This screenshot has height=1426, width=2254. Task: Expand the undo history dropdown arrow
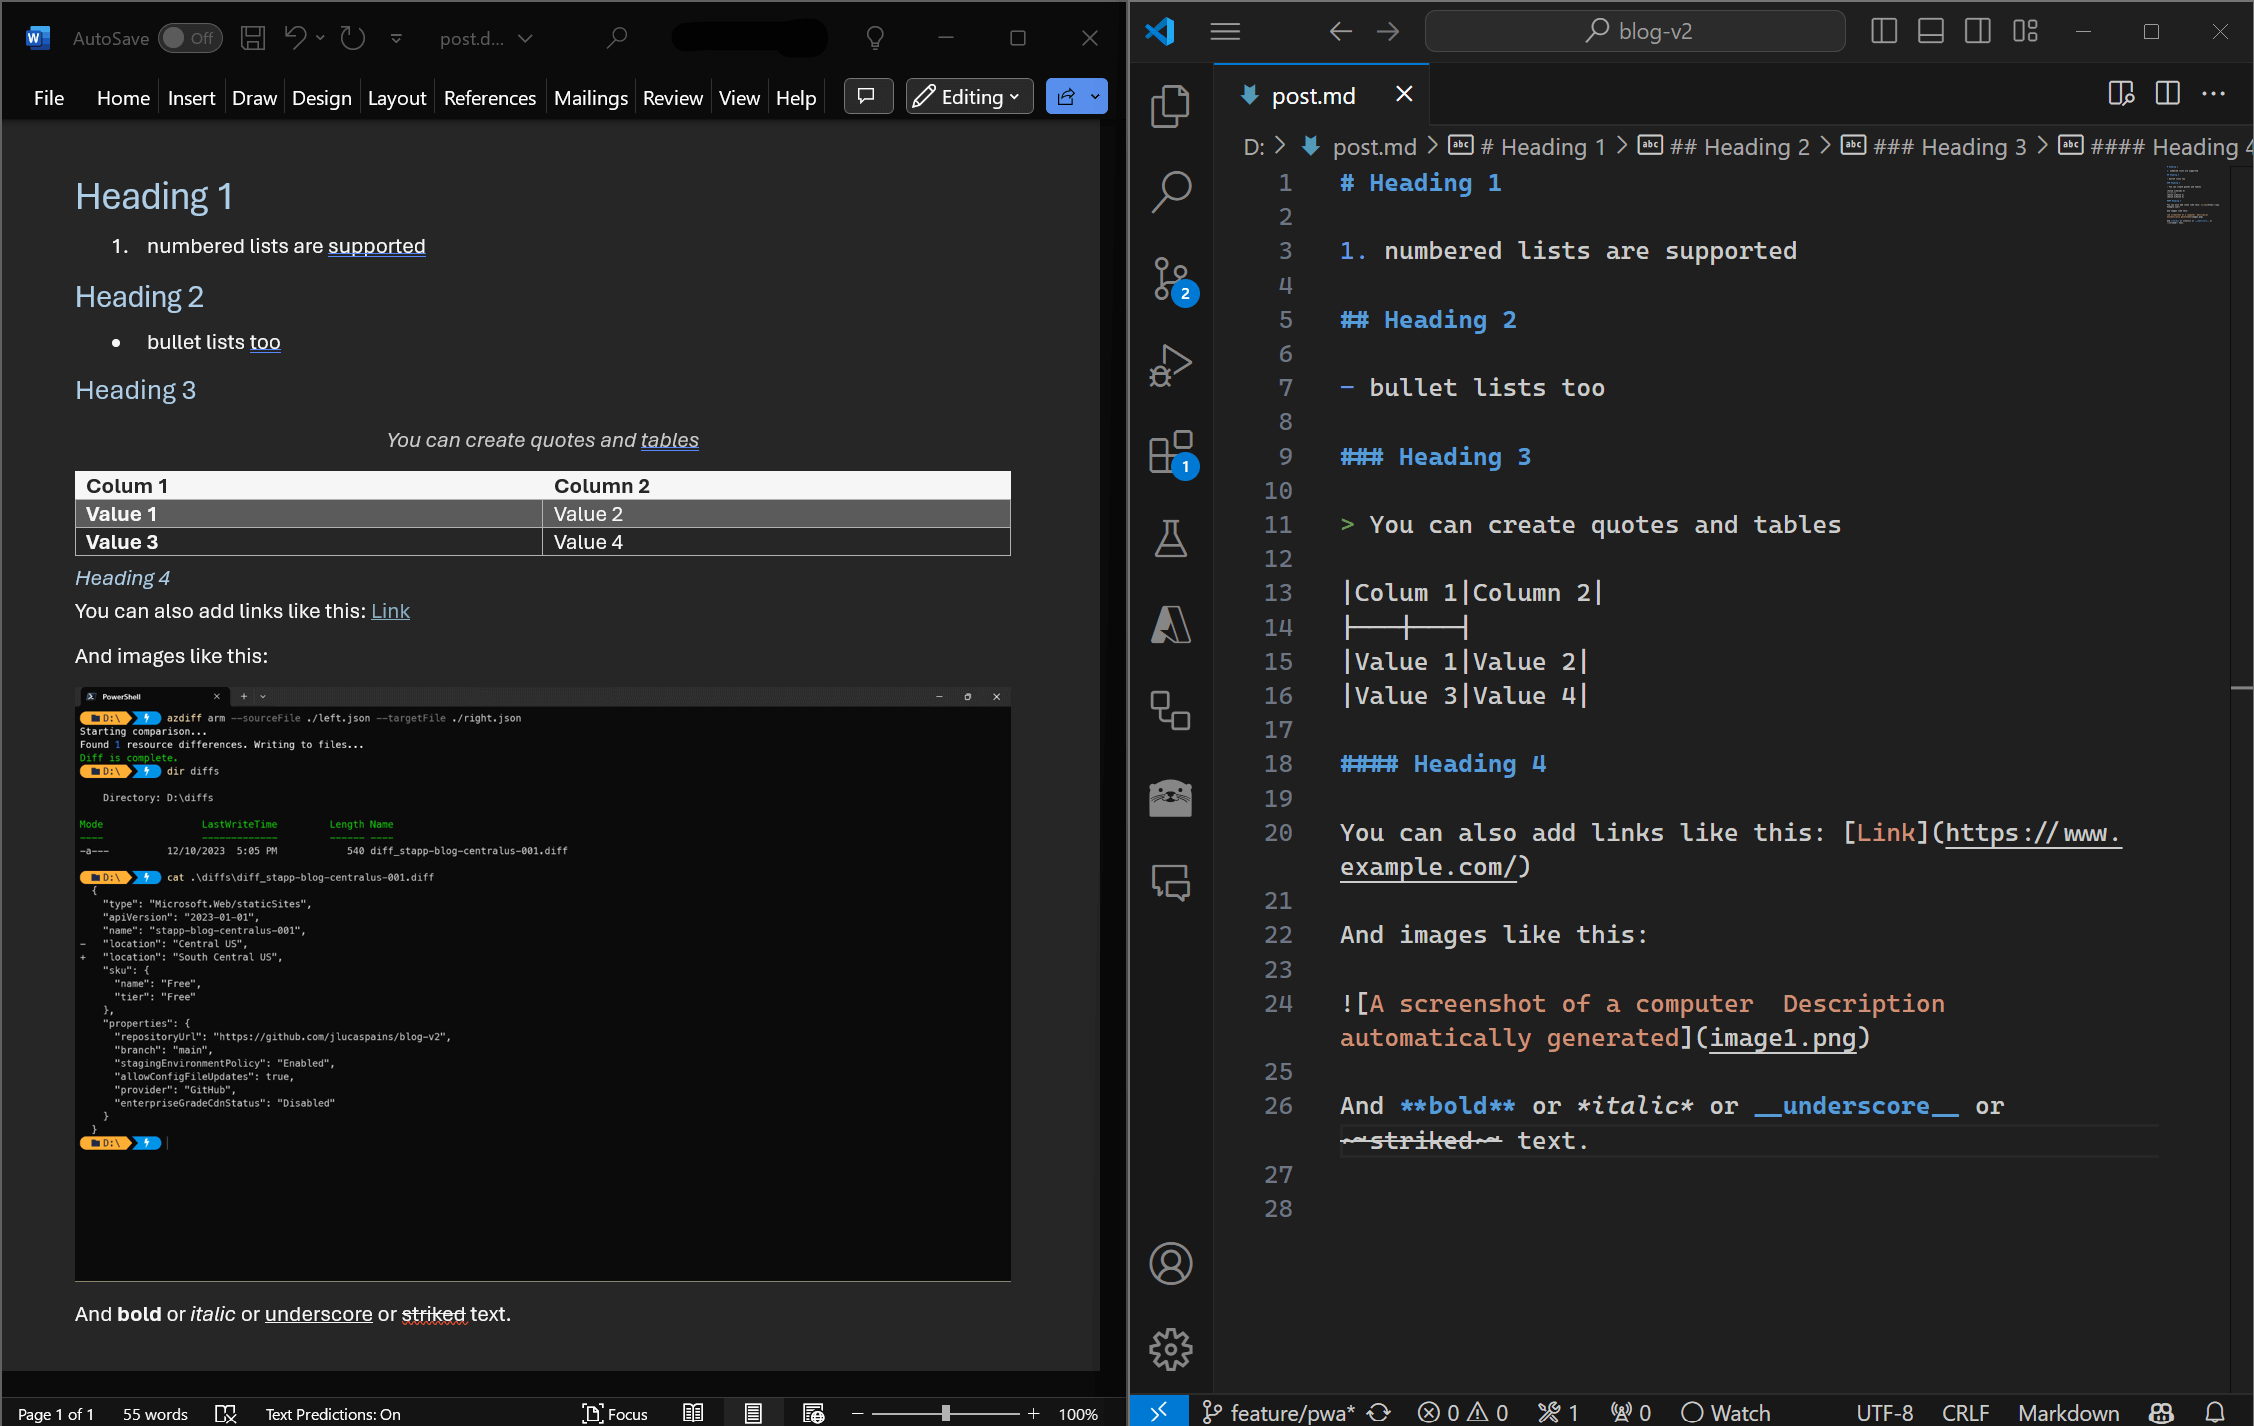click(320, 38)
